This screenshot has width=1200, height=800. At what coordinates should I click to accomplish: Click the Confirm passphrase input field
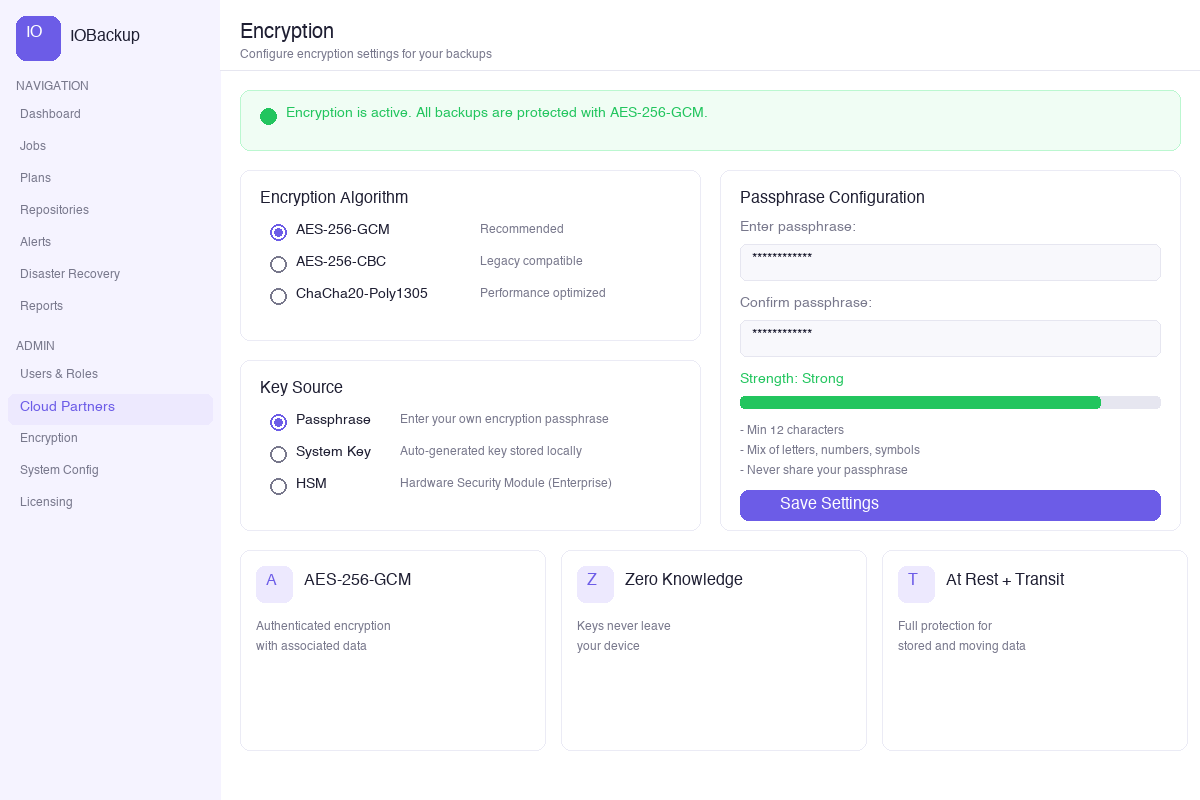(x=950, y=338)
